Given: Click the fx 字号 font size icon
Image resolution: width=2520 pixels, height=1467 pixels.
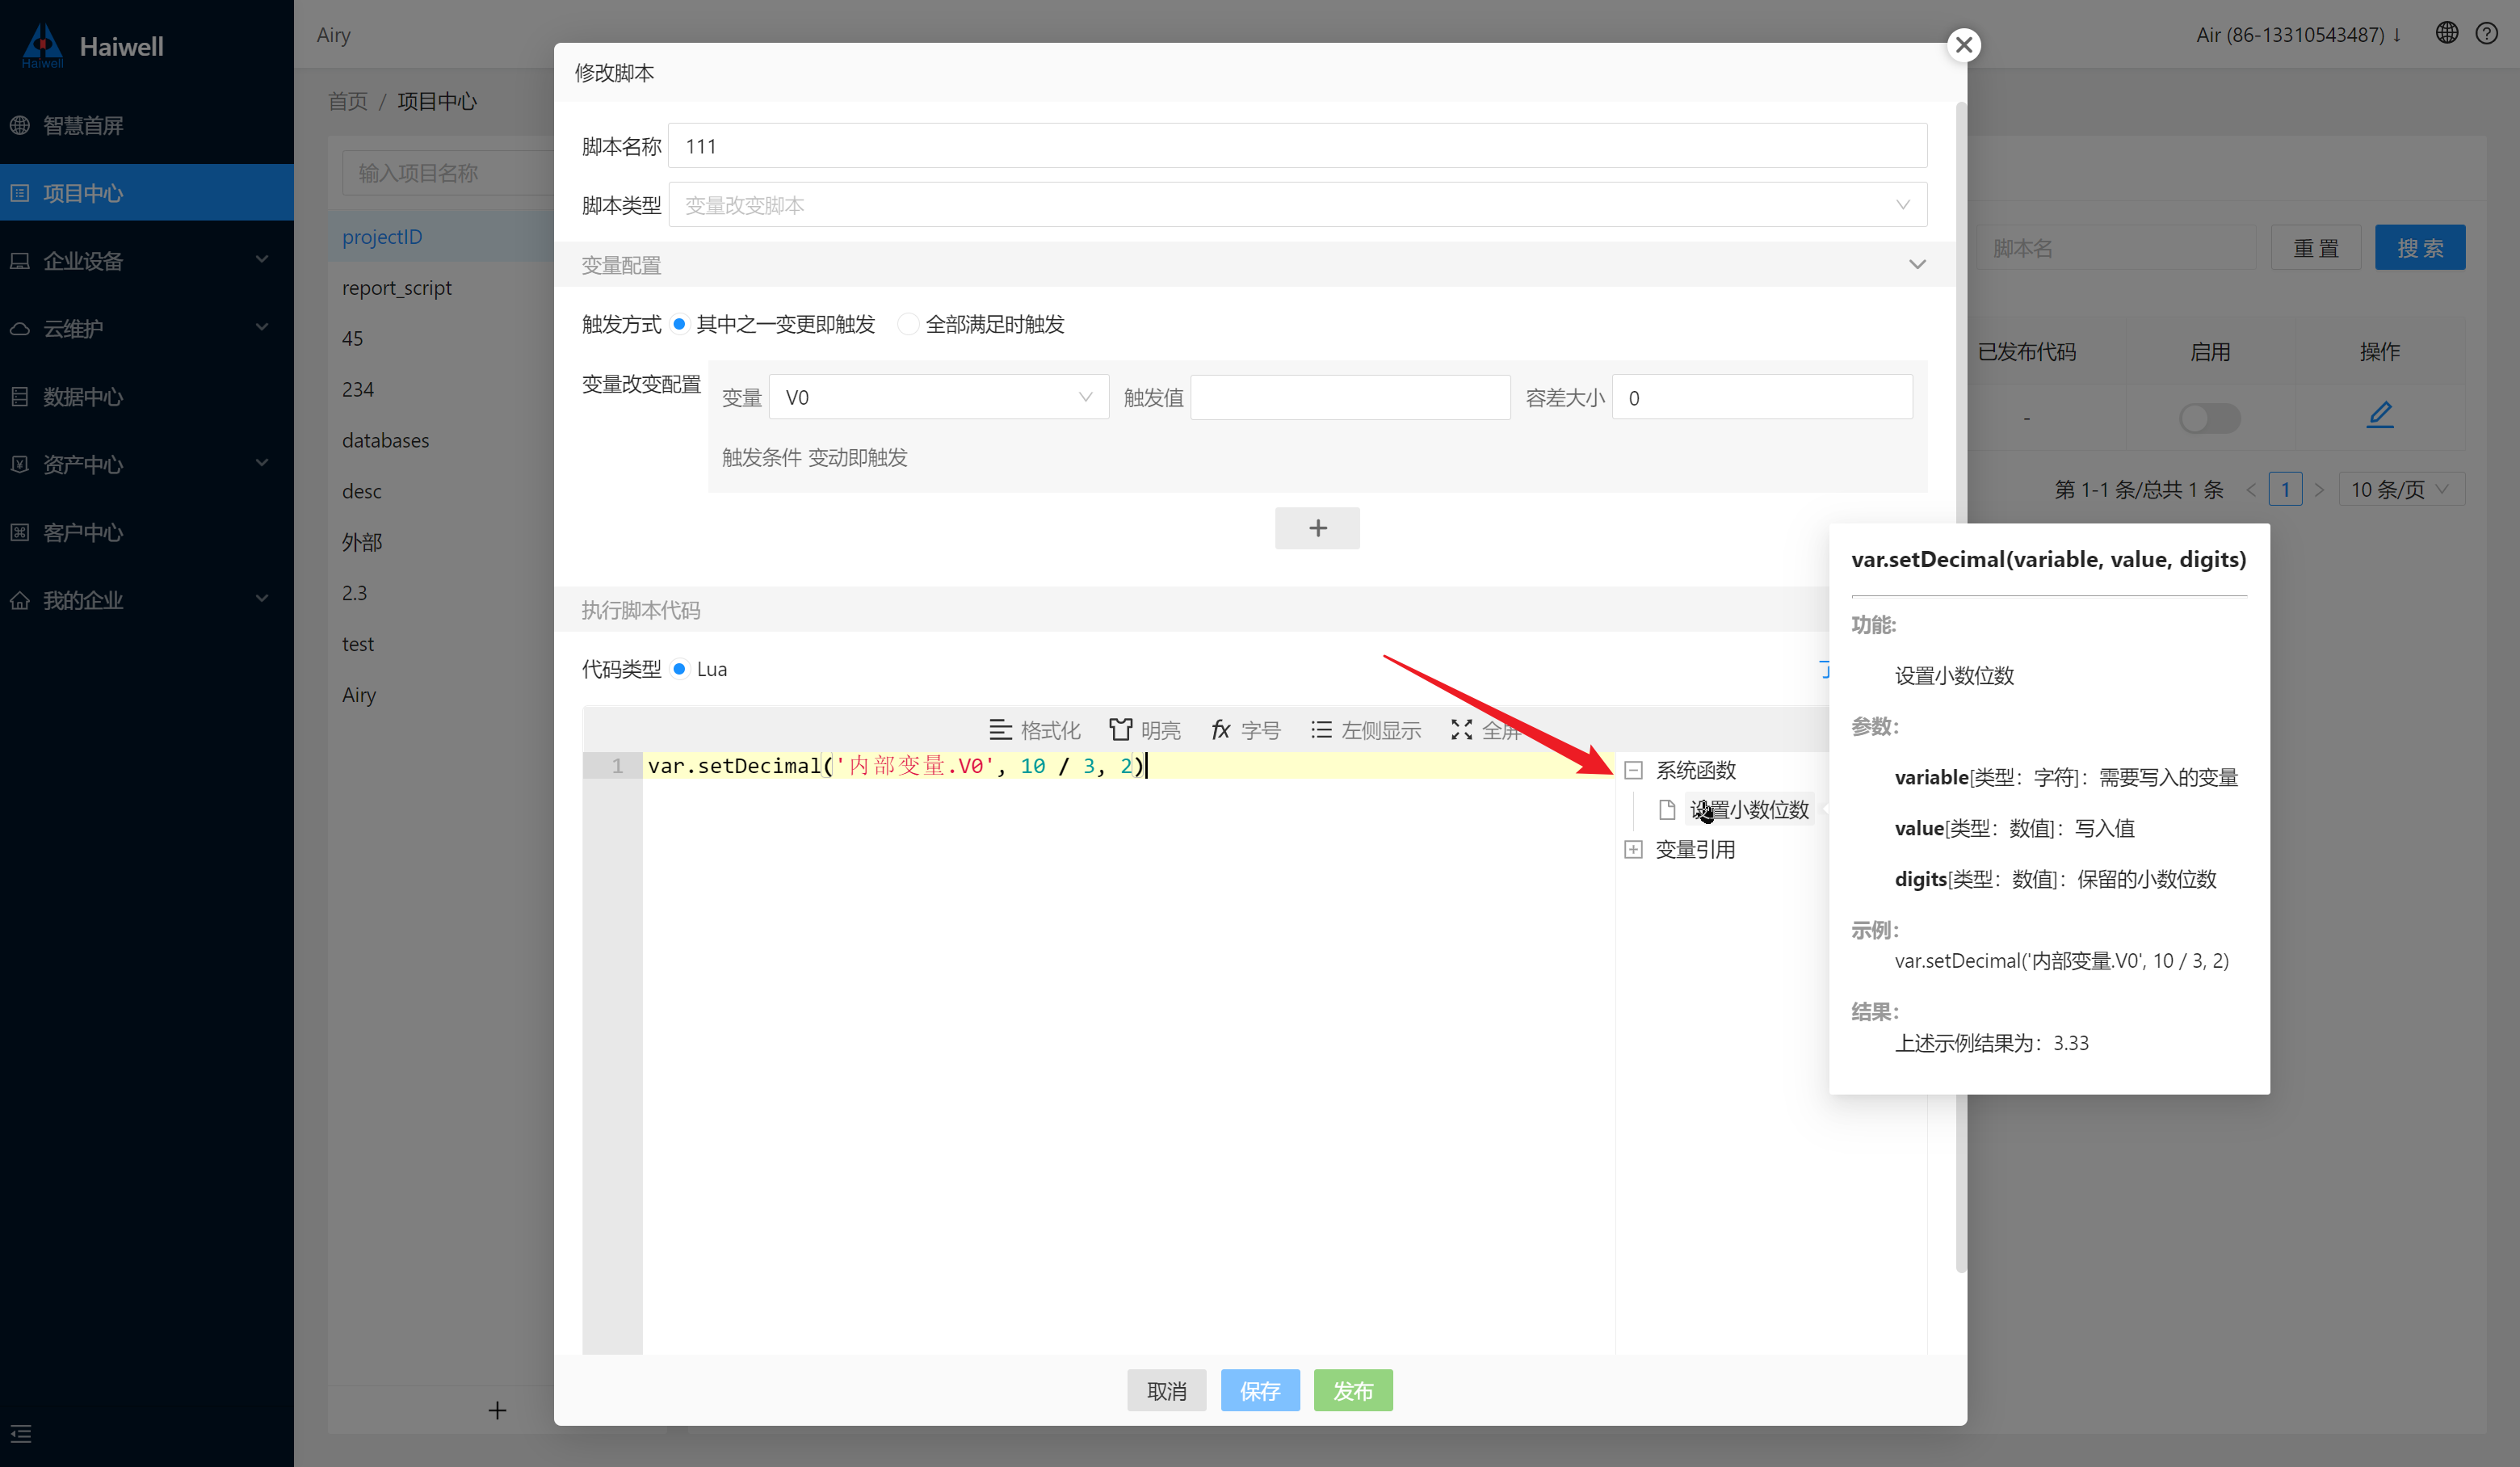Looking at the screenshot, I should [1220, 730].
